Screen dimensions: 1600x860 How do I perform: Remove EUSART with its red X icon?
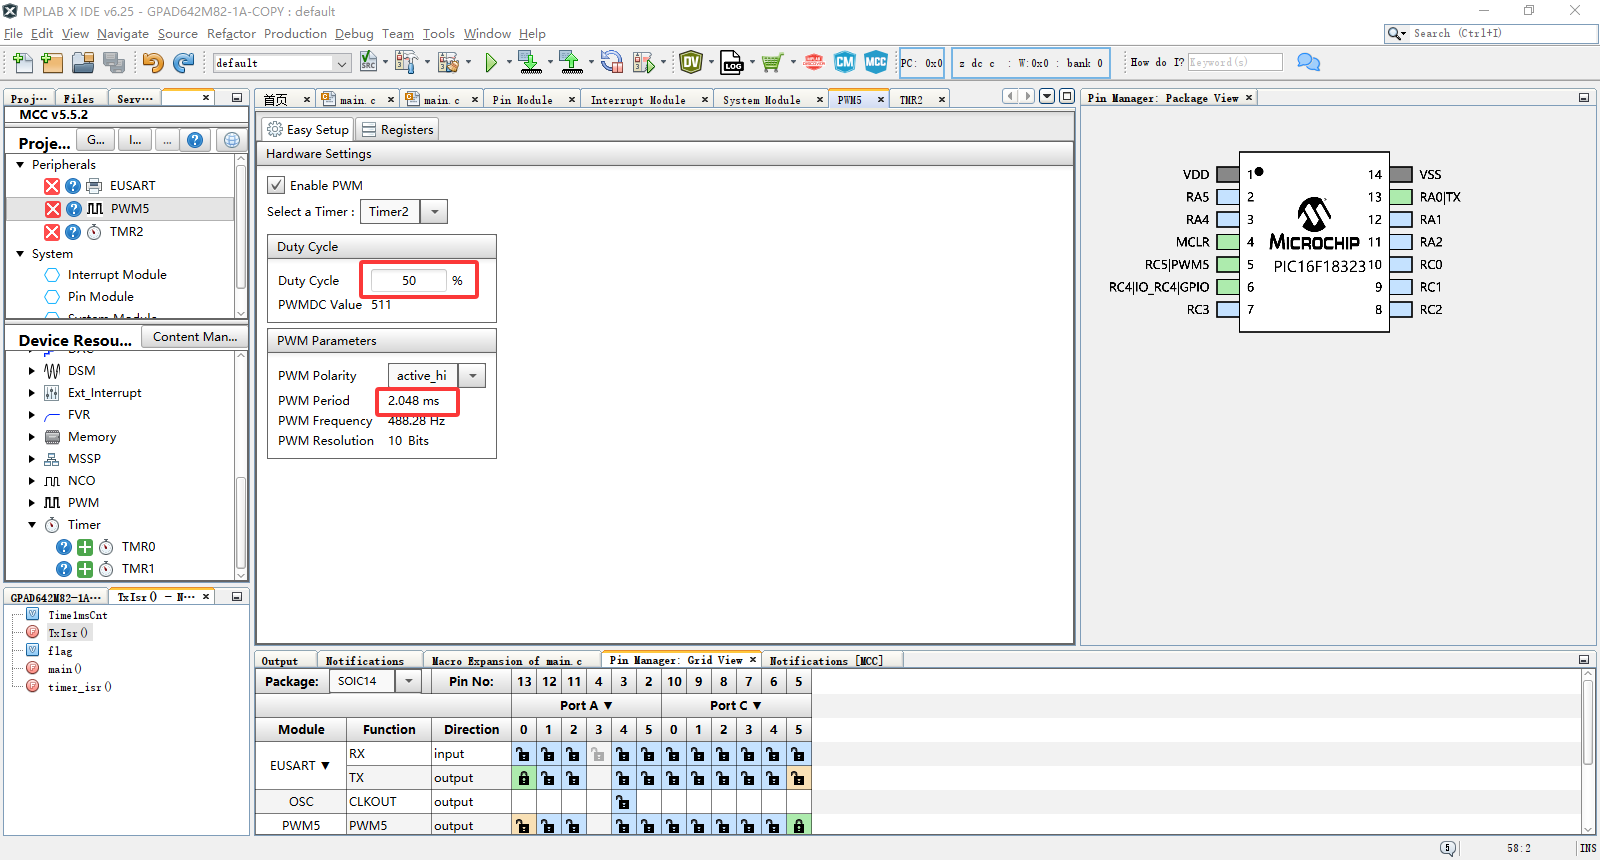point(52,186)
